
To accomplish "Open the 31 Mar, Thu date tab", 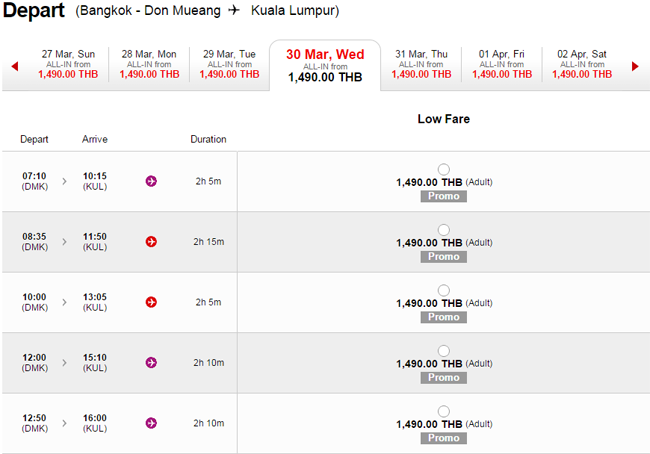I will 421,64.
